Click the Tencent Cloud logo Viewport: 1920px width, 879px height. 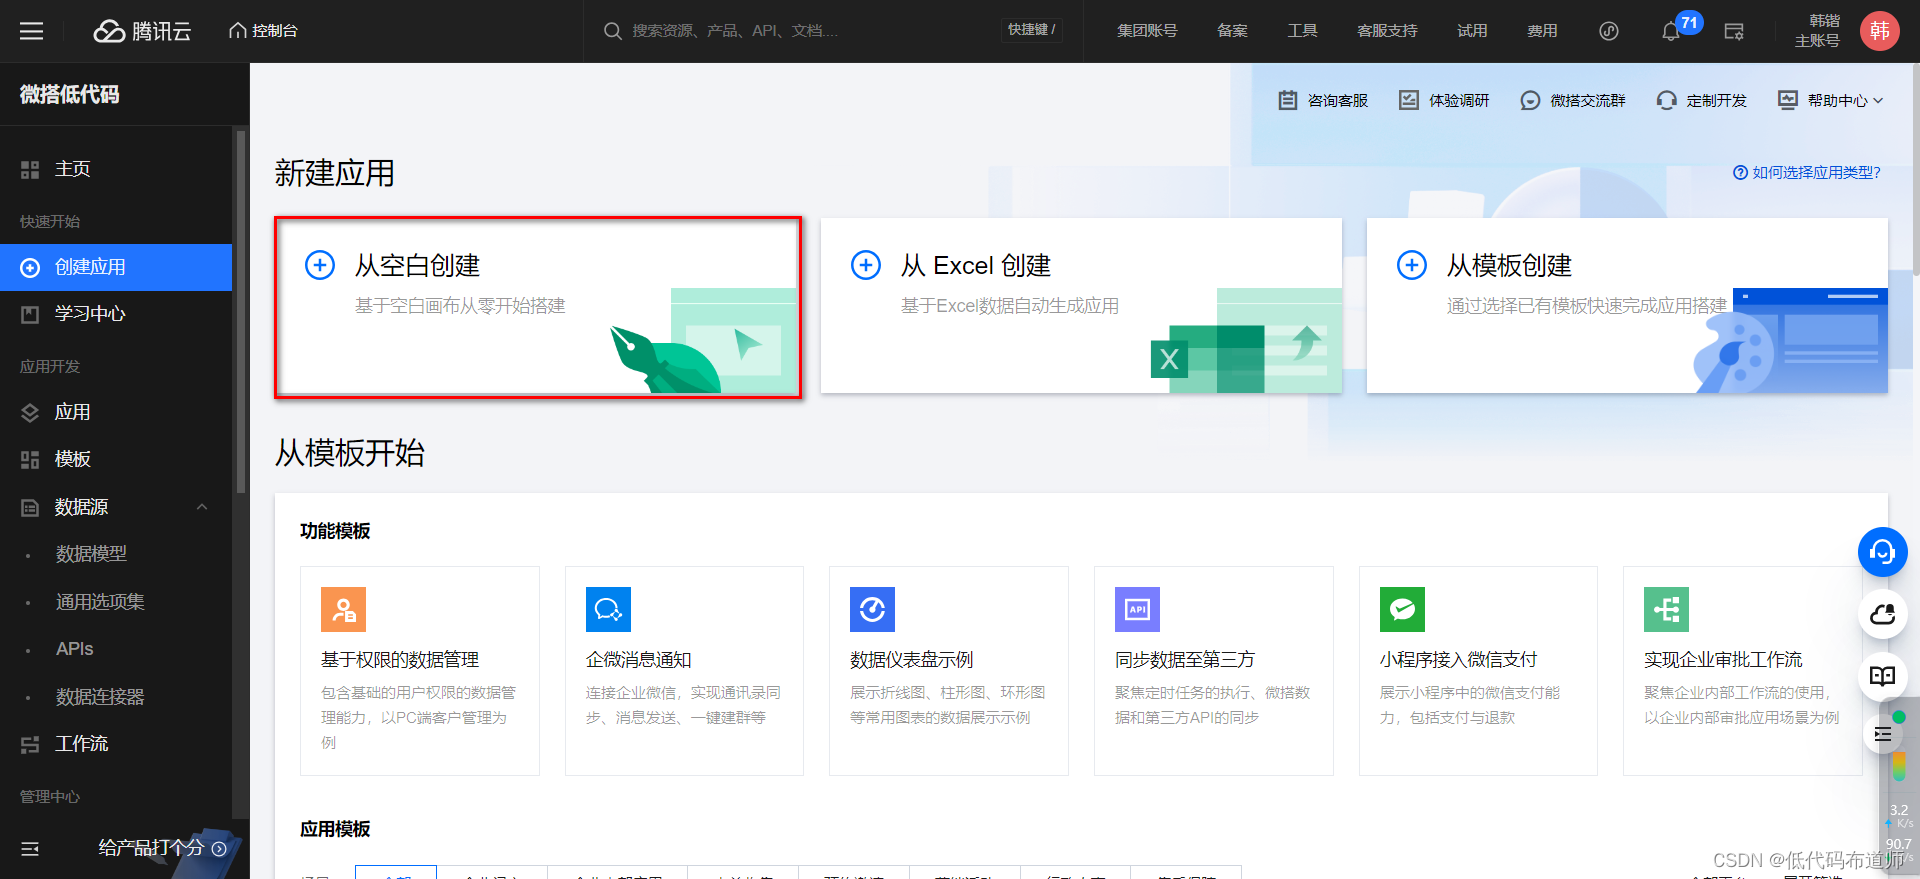(x=142, y=31)
